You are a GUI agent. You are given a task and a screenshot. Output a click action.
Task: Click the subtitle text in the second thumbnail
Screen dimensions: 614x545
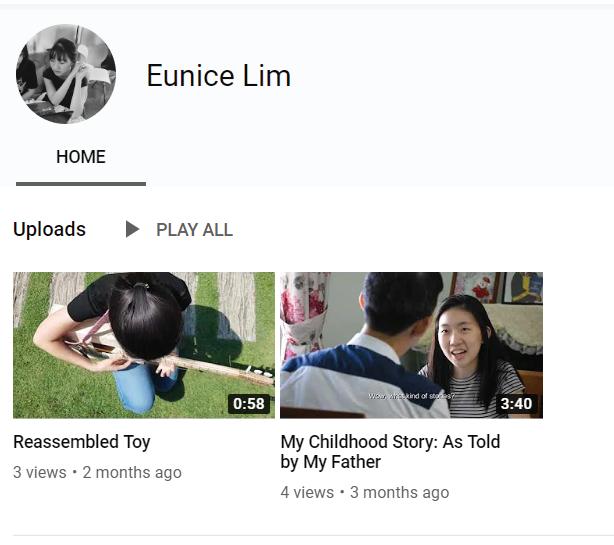point(411,396)
